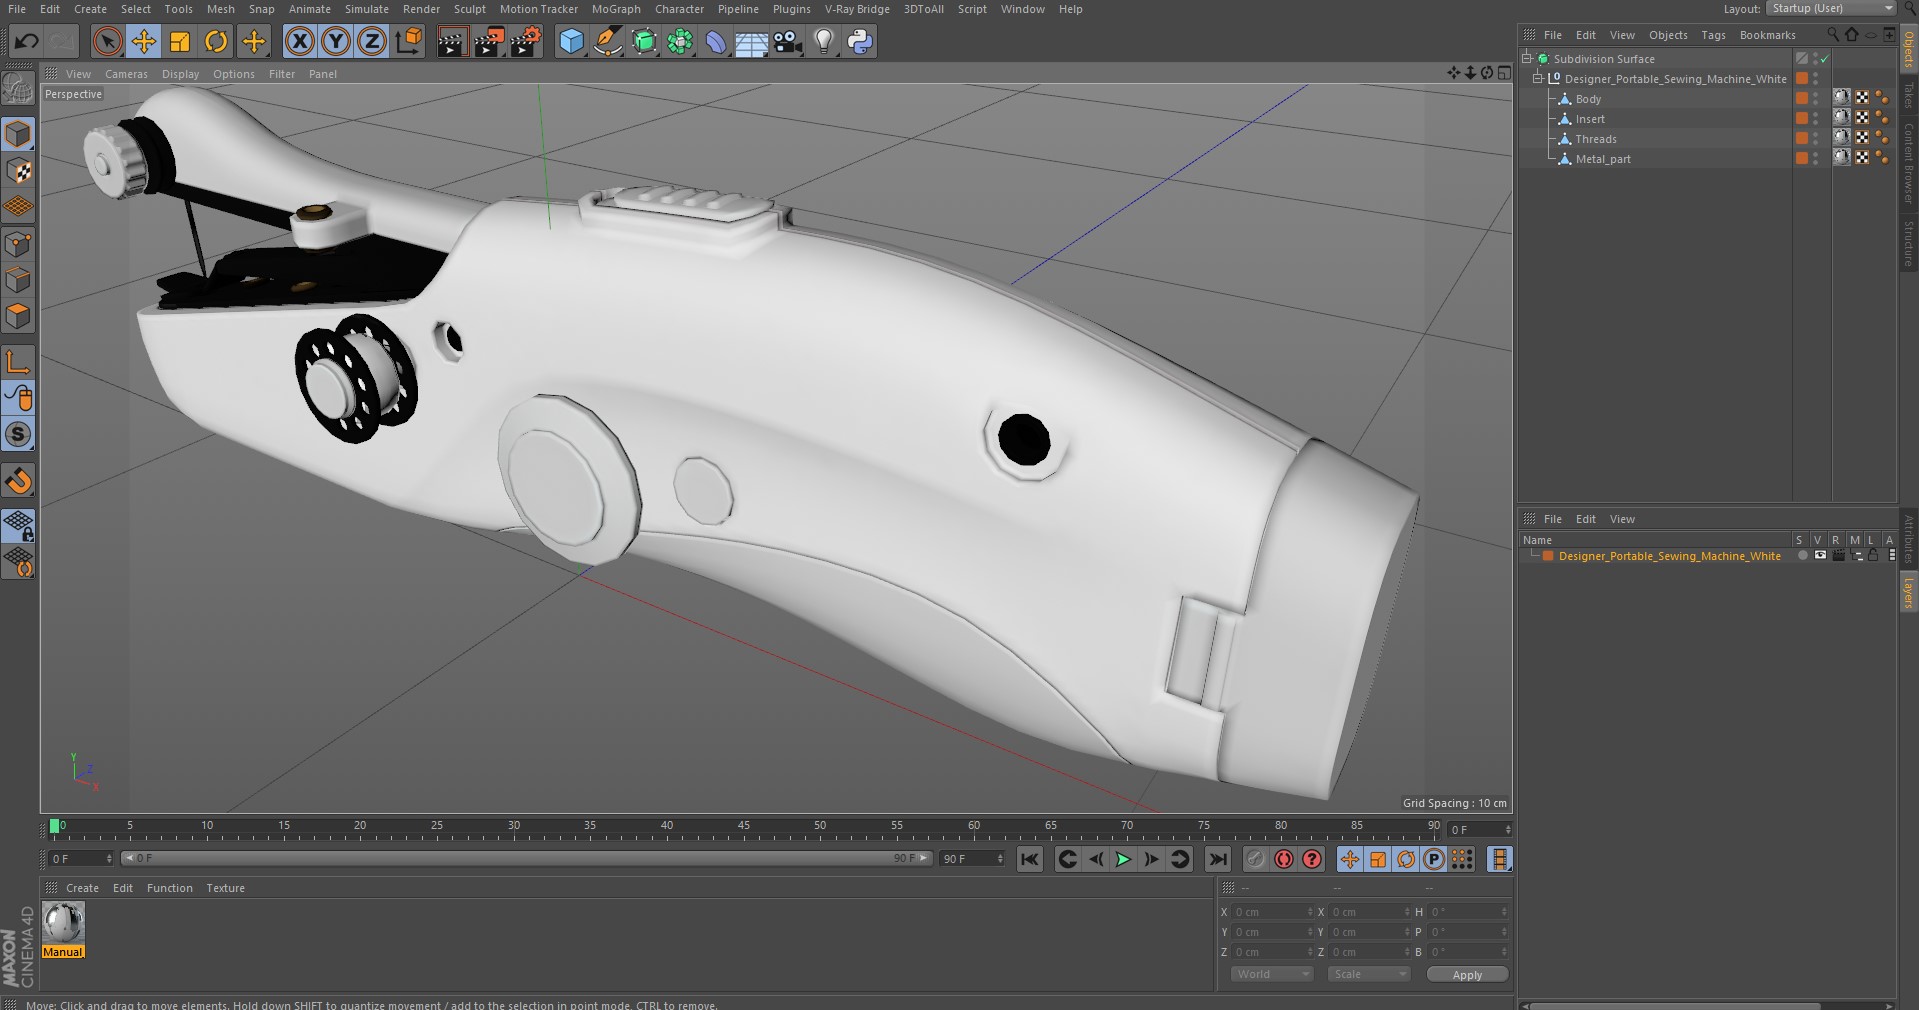Go to end of animation
This screenshot has height=1010, width=1919.
click(x=1217, y=859)
